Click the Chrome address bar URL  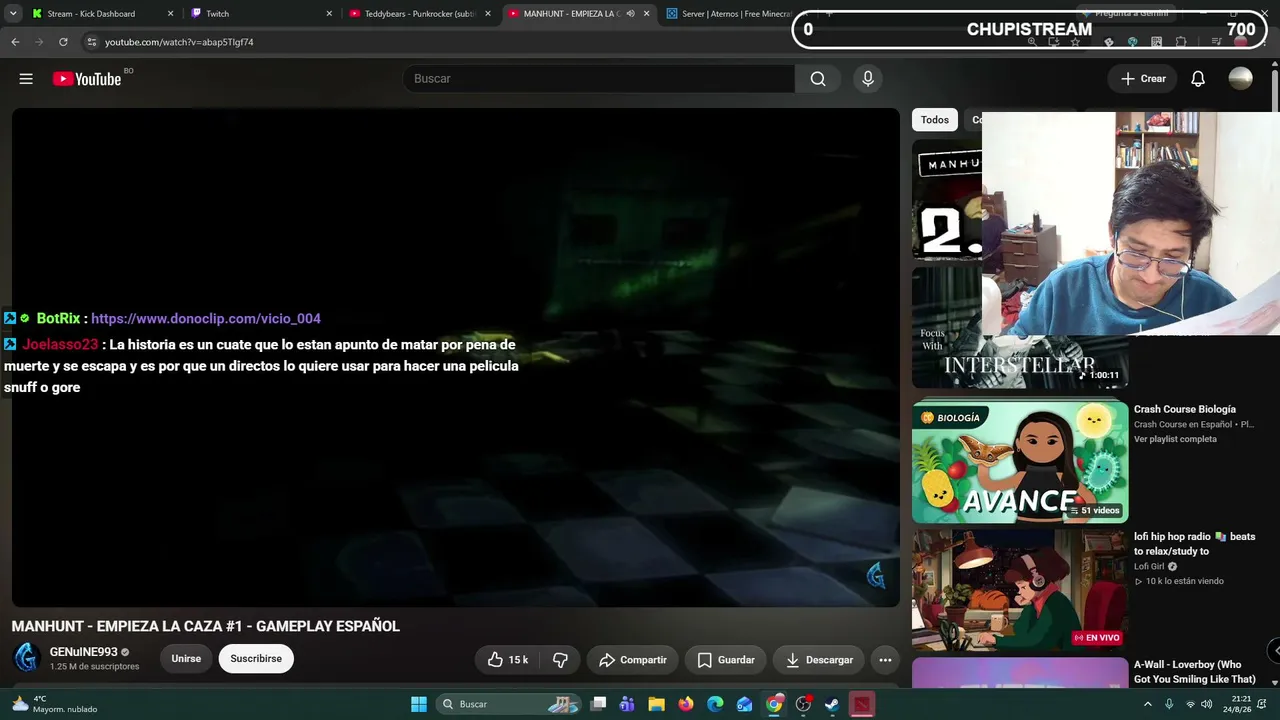coord(179,42)
